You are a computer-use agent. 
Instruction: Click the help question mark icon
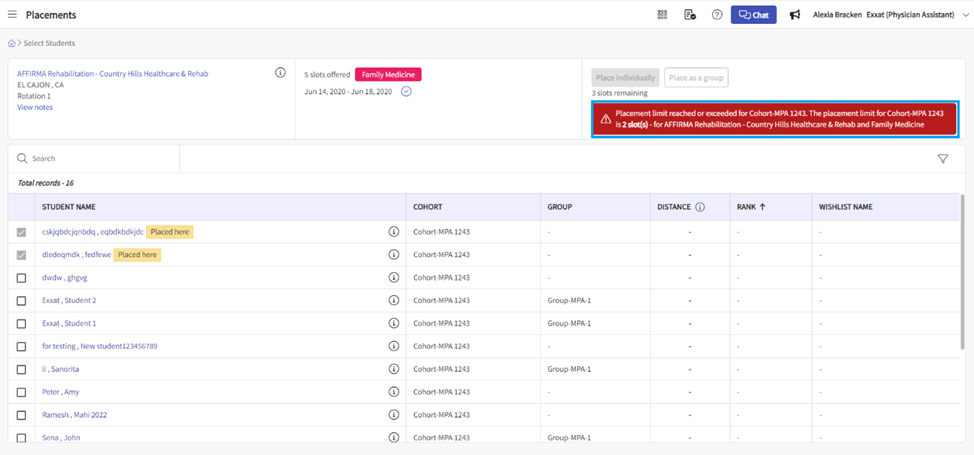717,15
